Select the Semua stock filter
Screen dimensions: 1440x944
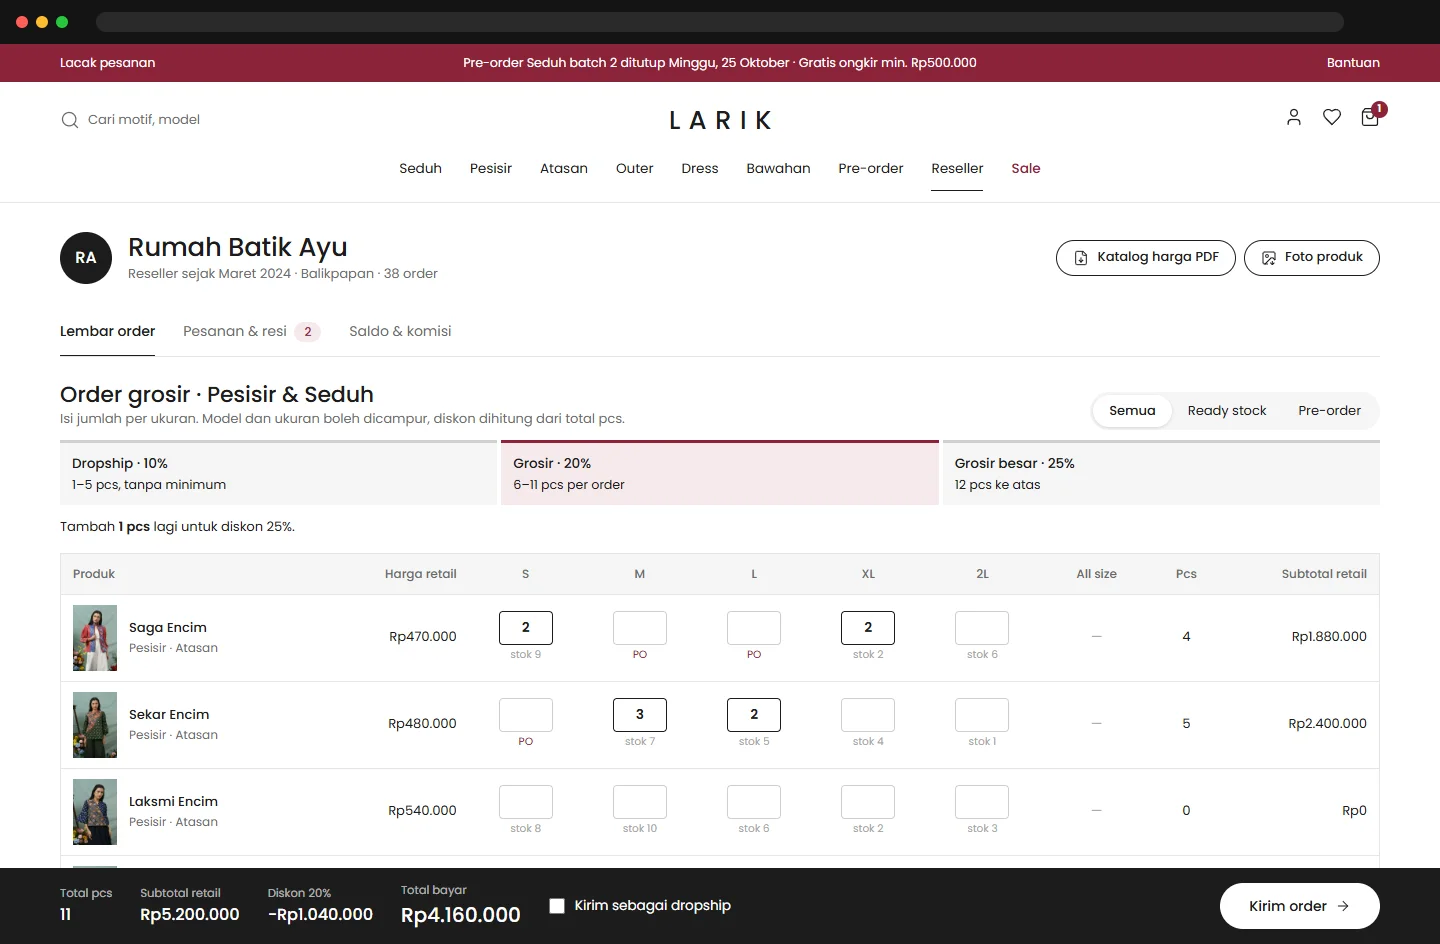[1132, 410]
